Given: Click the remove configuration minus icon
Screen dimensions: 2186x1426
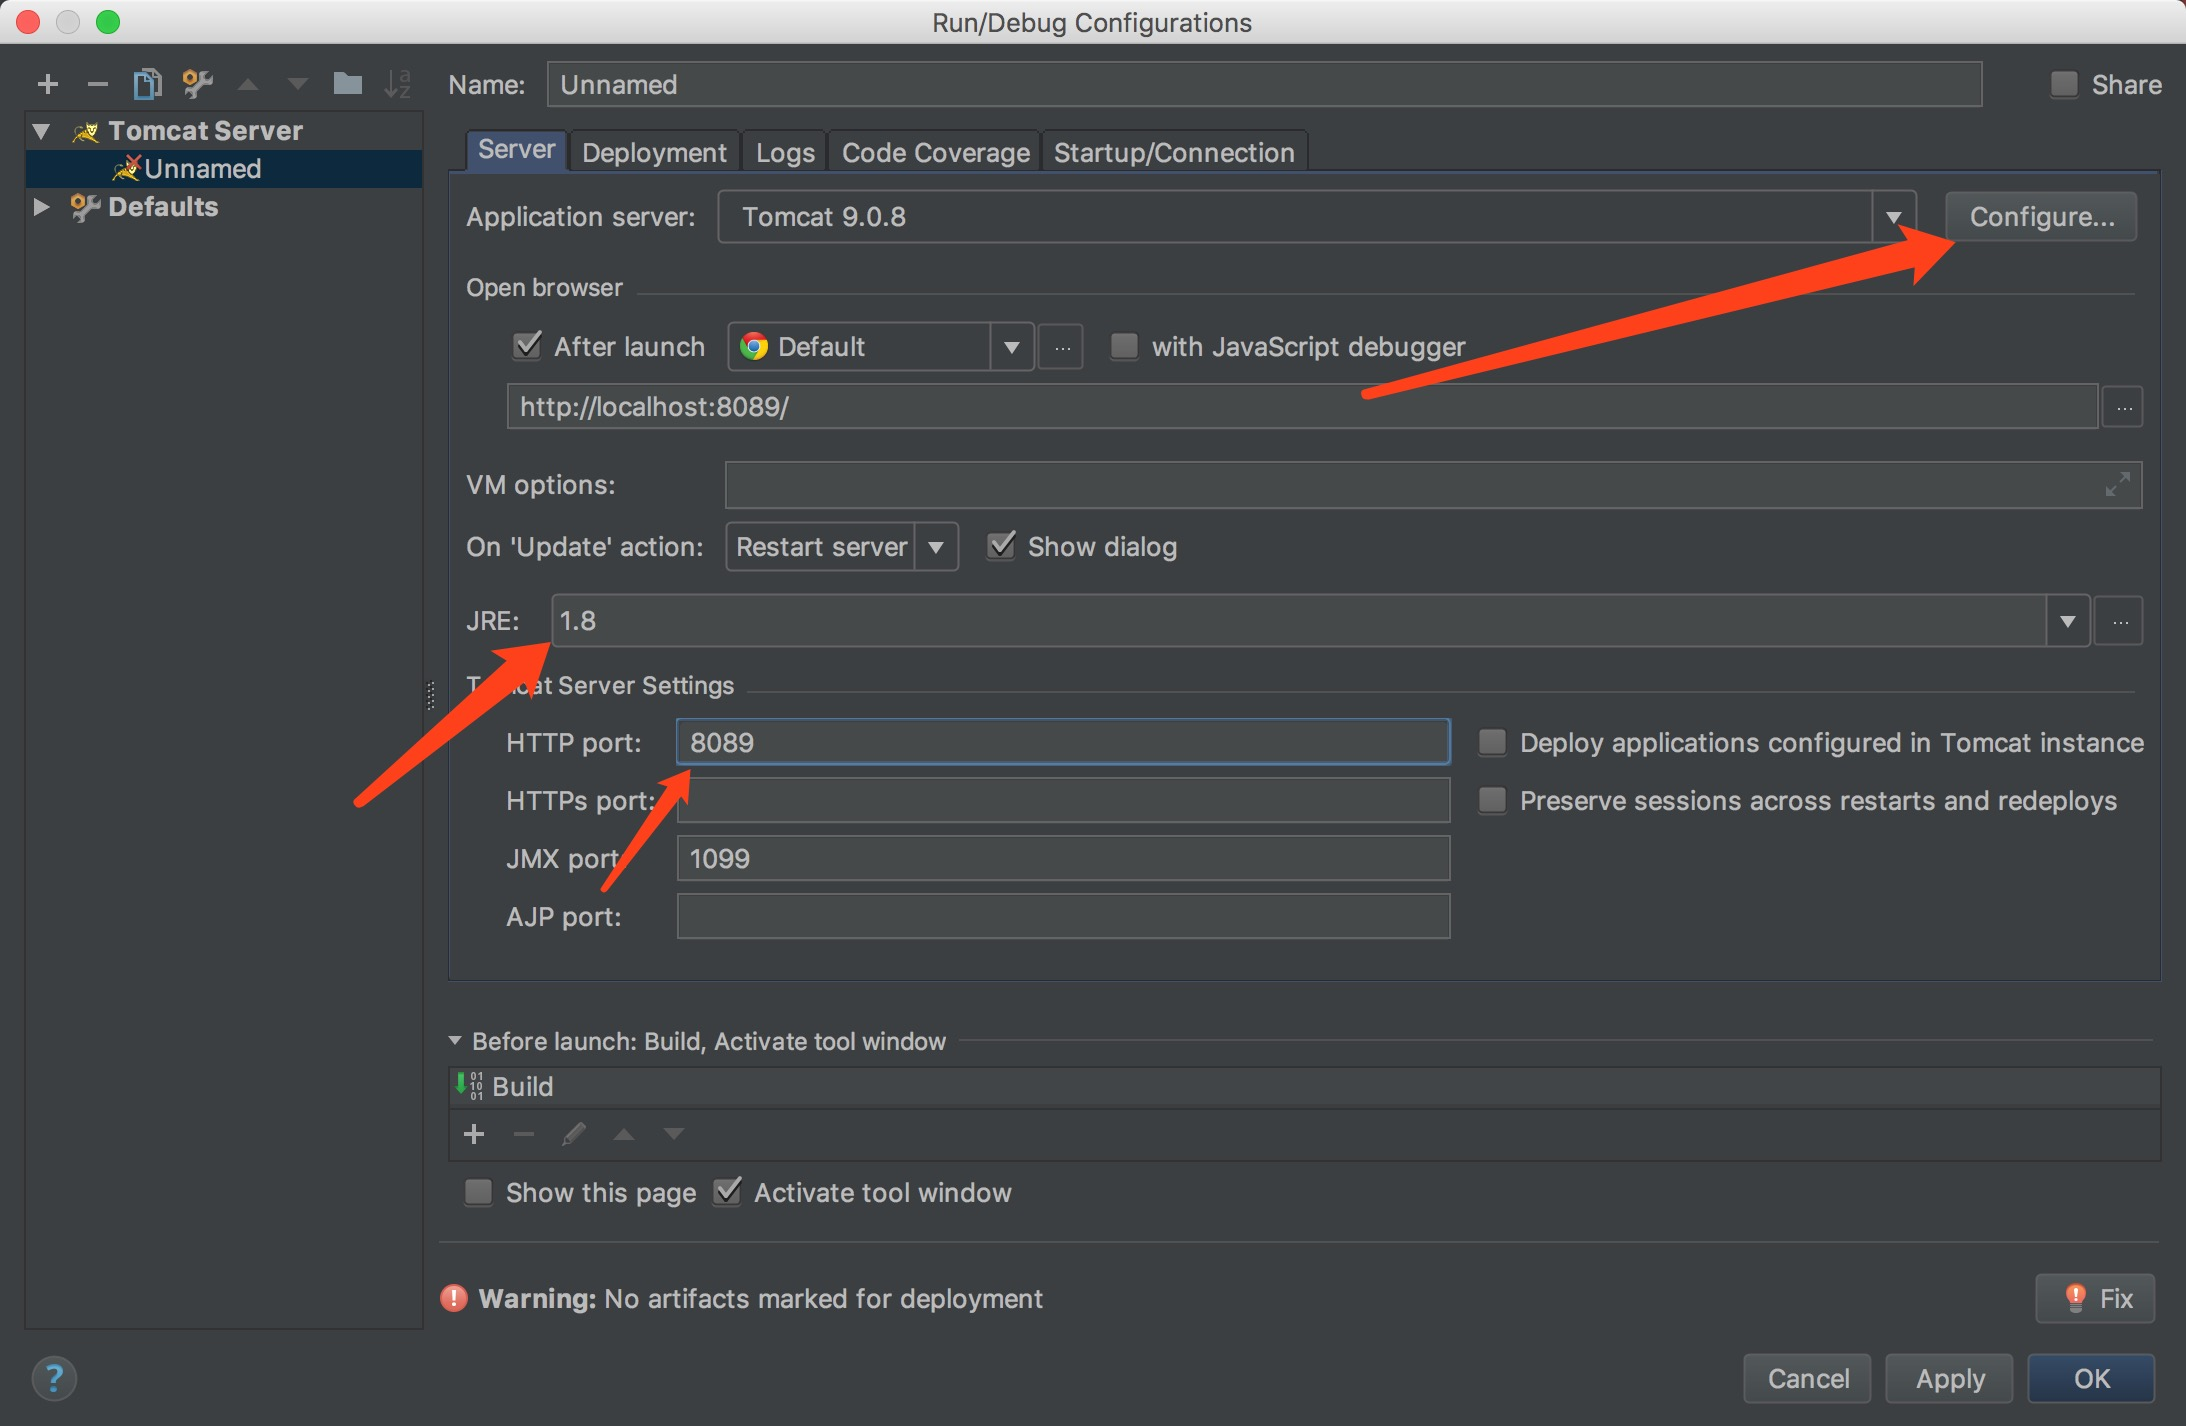Looking at the screenshot, I should pyautogui.click(x=97, y=84).
